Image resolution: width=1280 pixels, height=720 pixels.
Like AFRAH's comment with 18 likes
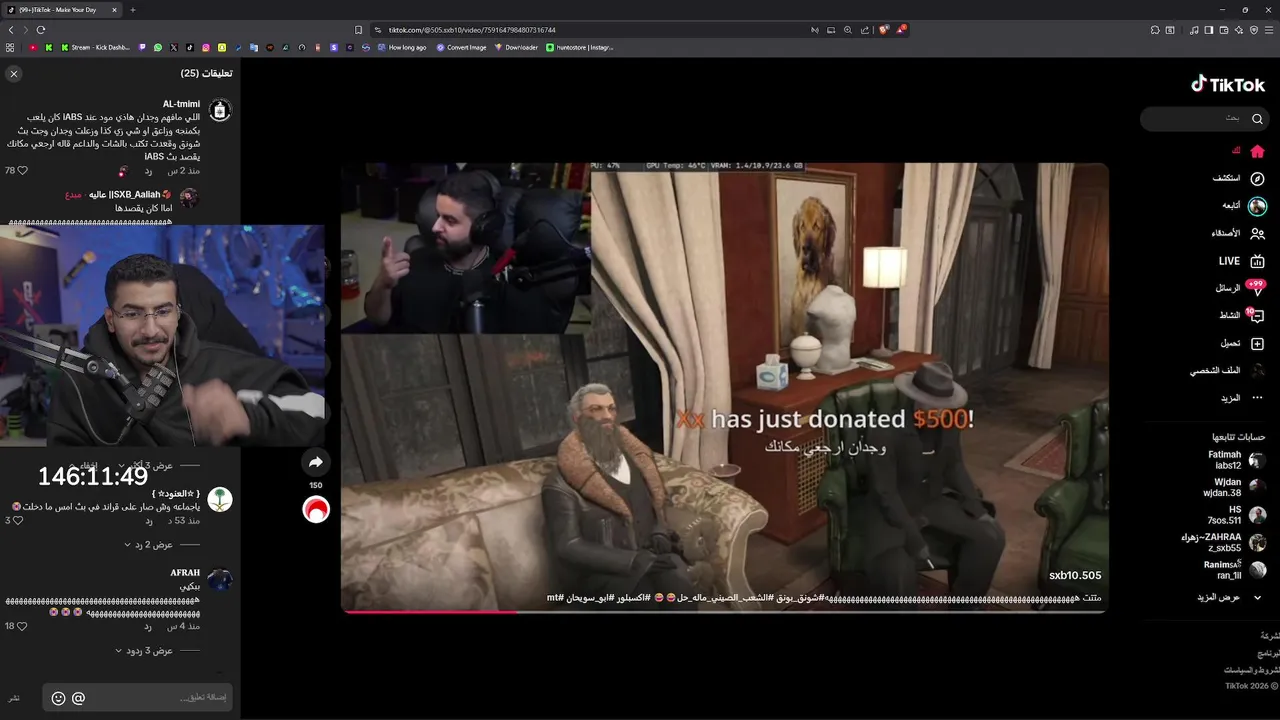(x=21, y=626)
